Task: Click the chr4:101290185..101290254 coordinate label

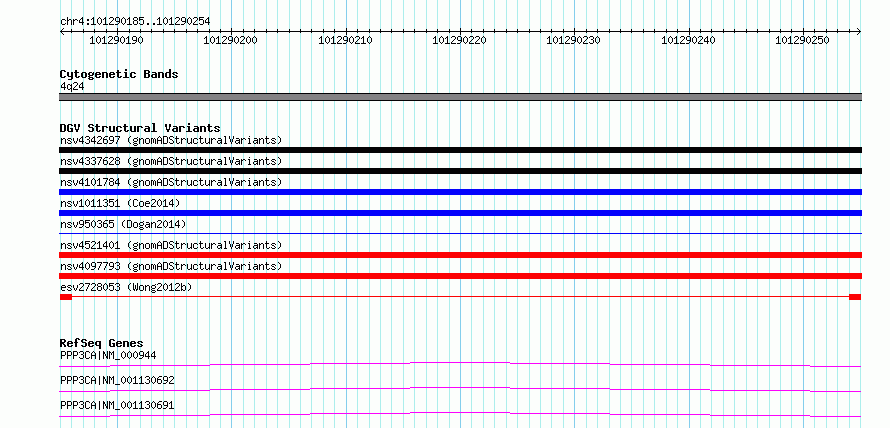Action: coord(135,22)
